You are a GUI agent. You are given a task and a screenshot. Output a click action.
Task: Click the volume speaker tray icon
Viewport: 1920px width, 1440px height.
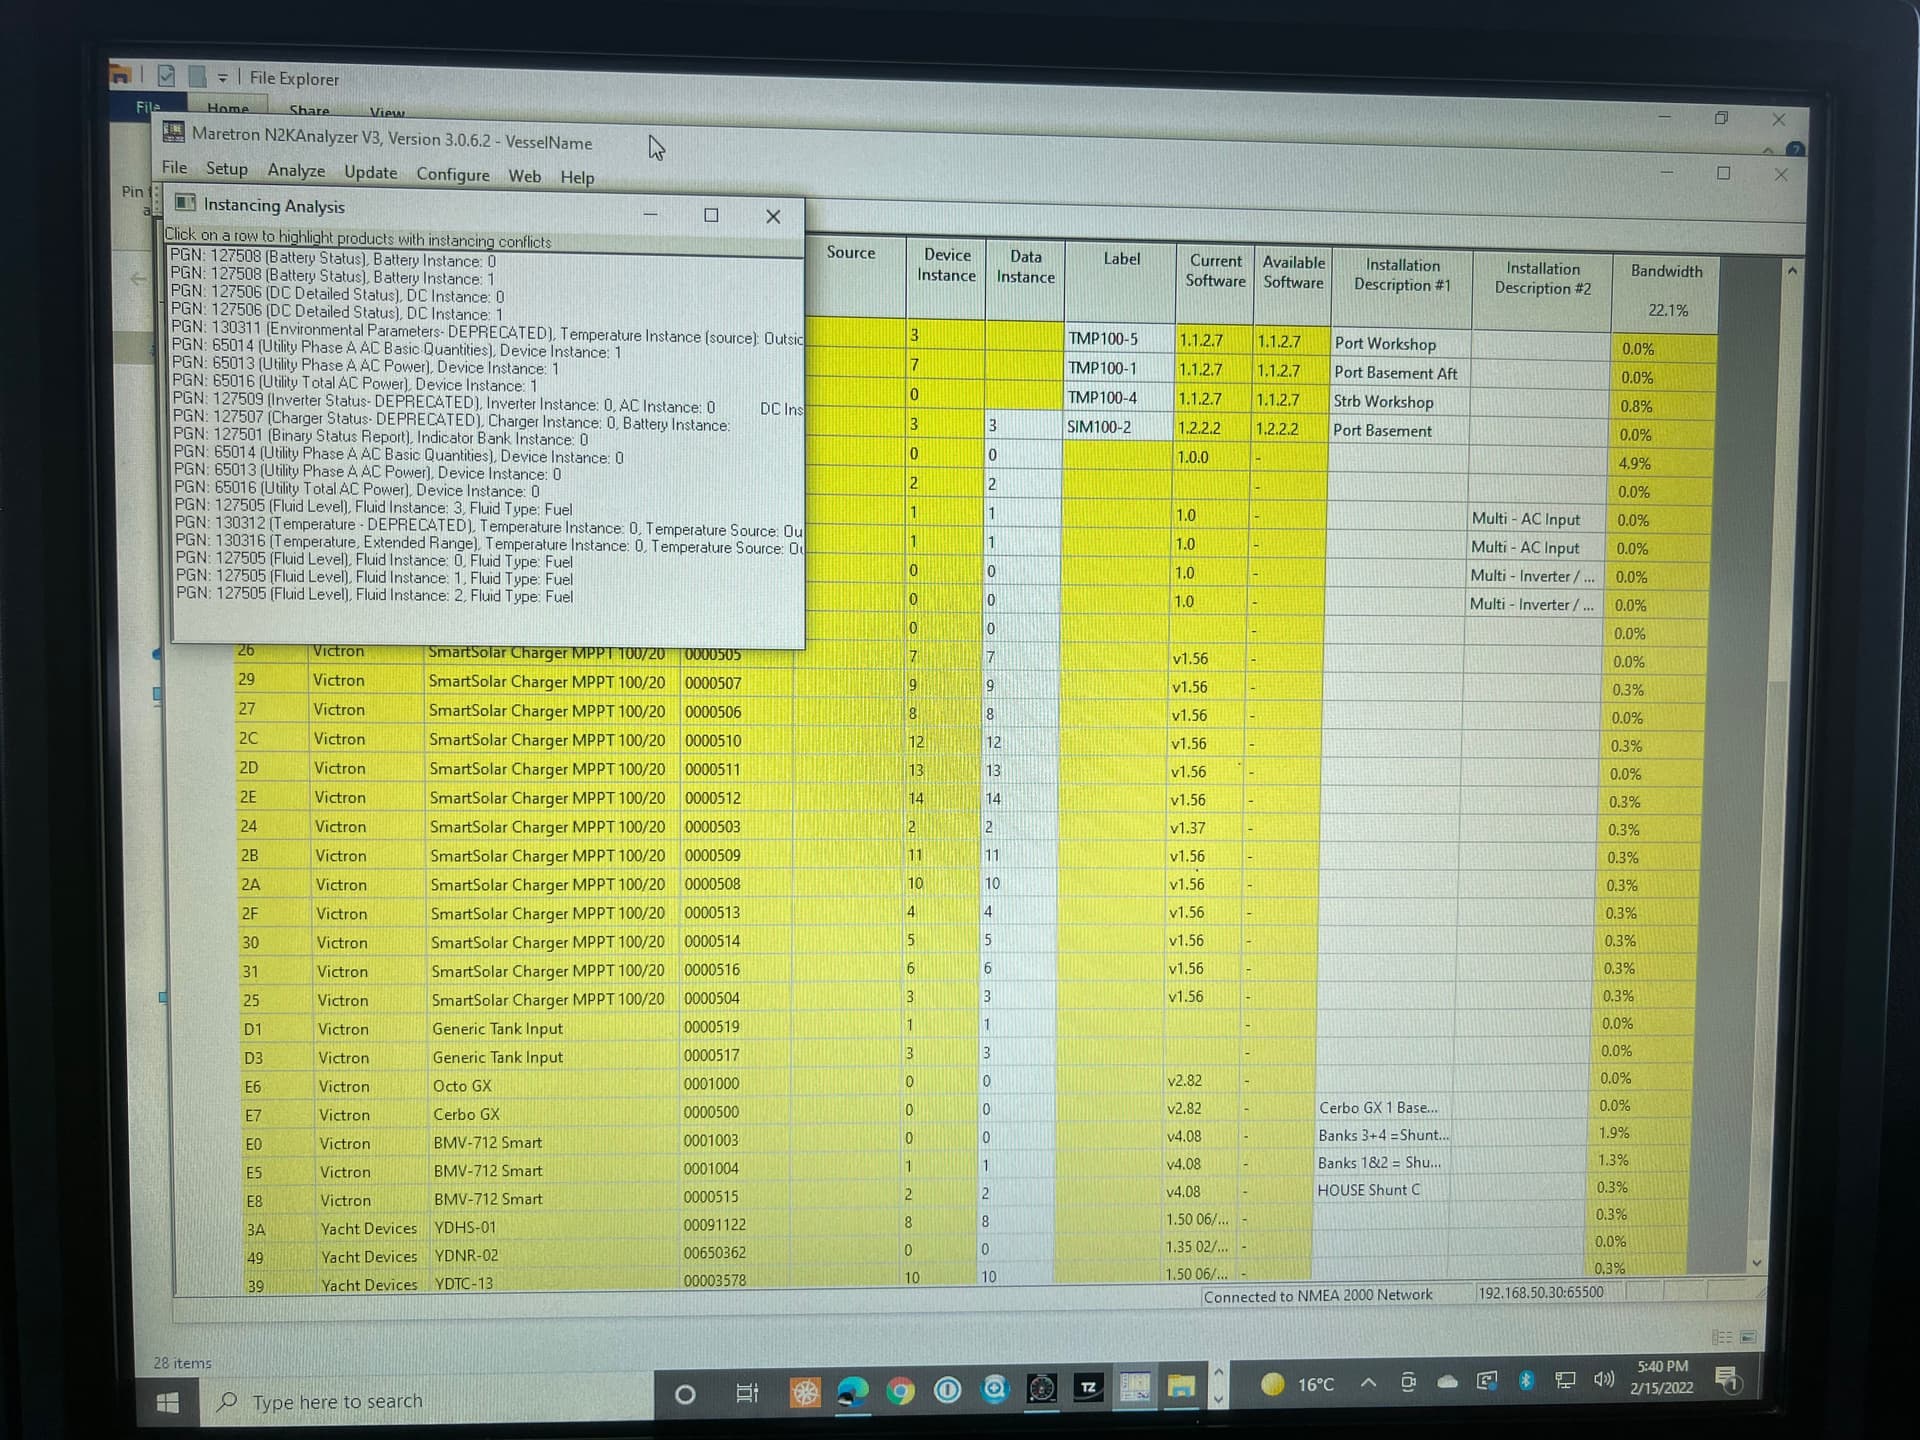point(1603,1380)
